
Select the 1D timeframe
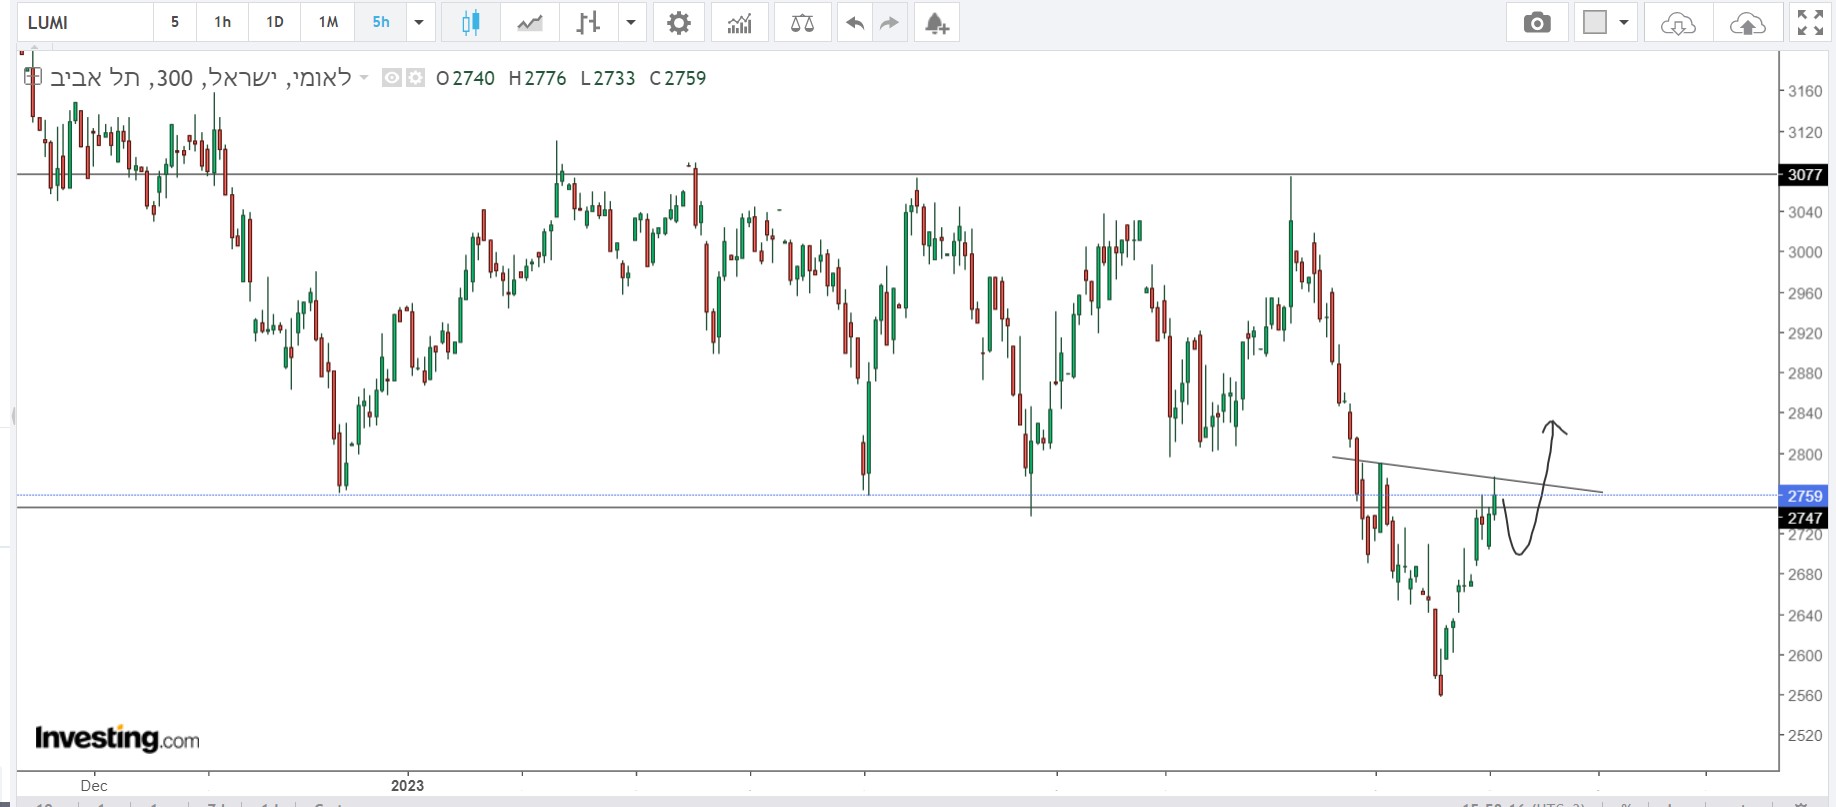tap(275, 22)
